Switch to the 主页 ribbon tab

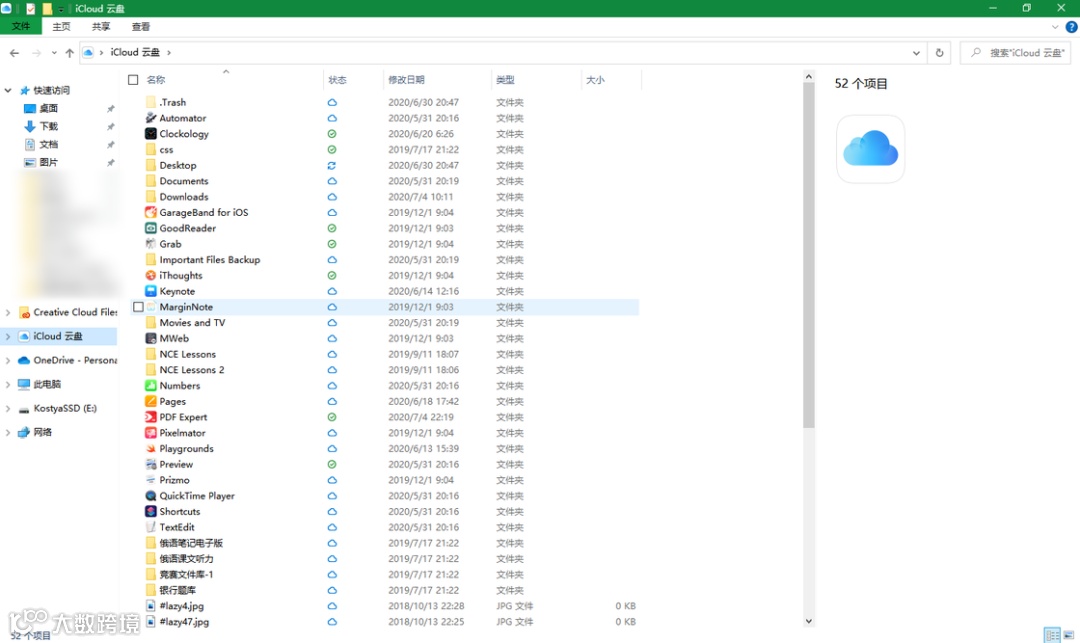(x=61, y=26)
